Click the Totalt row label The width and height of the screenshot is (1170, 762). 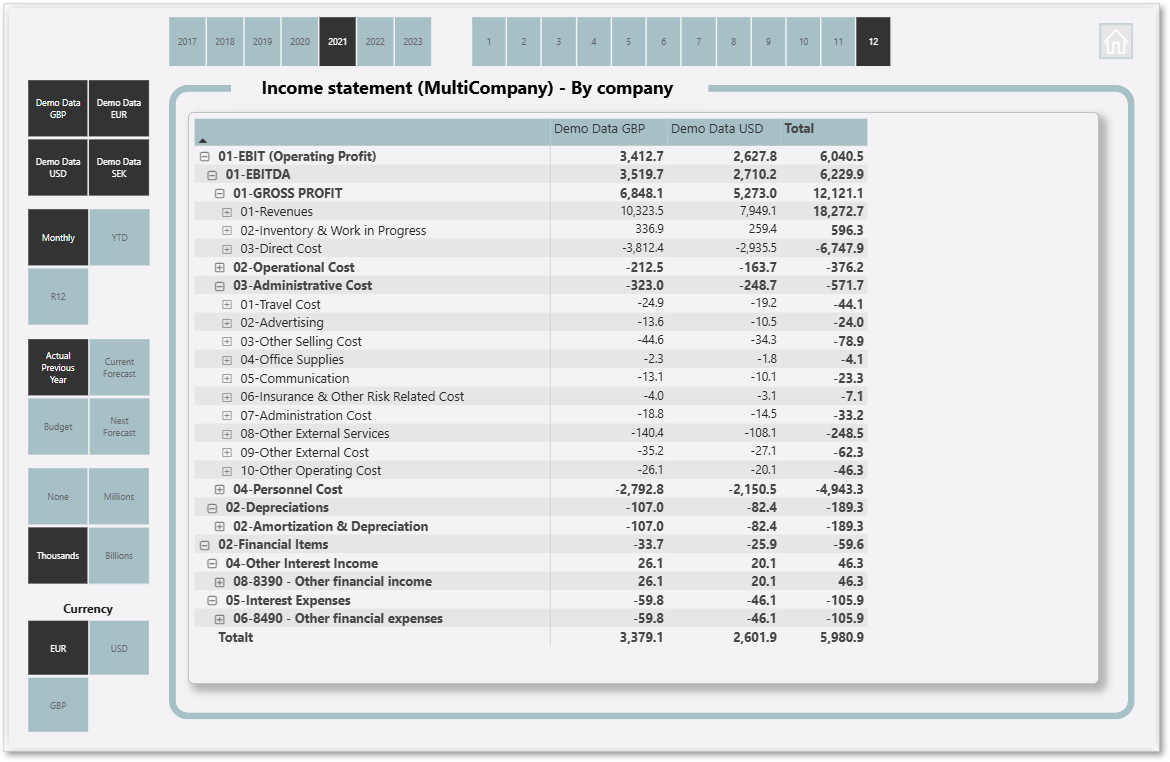(236, 637)
